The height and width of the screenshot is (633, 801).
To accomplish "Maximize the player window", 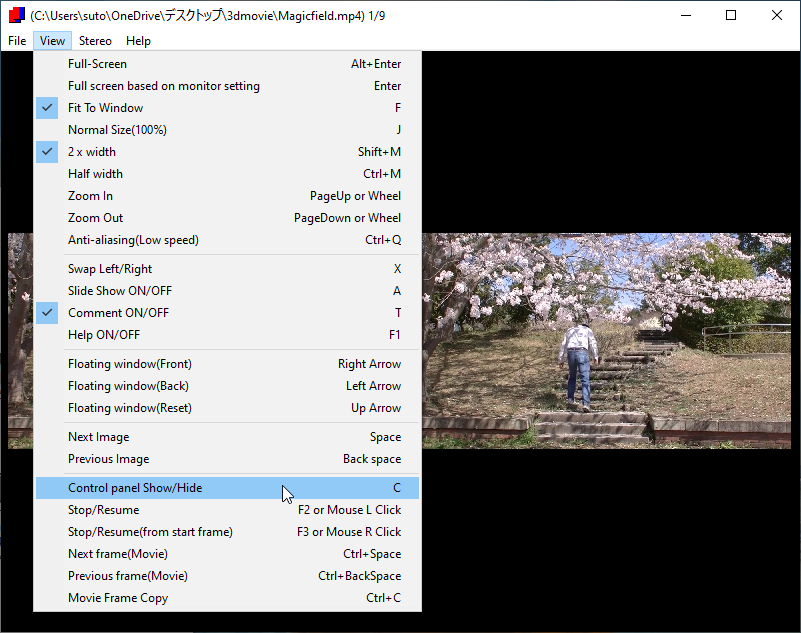I will [x=731, y=15].
